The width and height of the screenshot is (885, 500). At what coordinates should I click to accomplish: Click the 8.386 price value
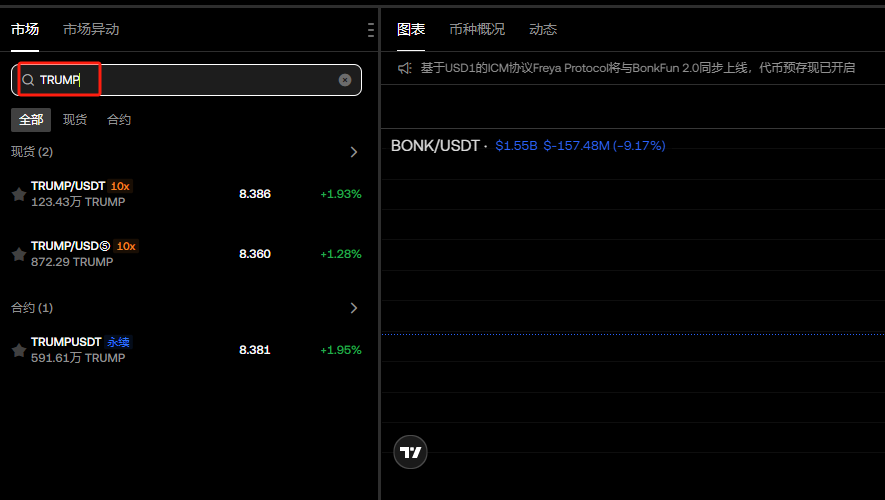click(255, 194)
